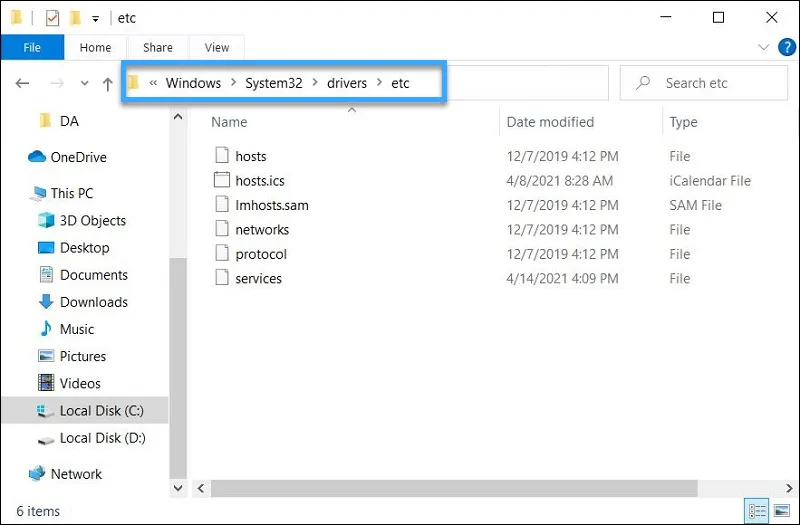Open the dropdown arrow after System32 breadcrumb
Screen dimensions: 800x525
pos(315,83)
